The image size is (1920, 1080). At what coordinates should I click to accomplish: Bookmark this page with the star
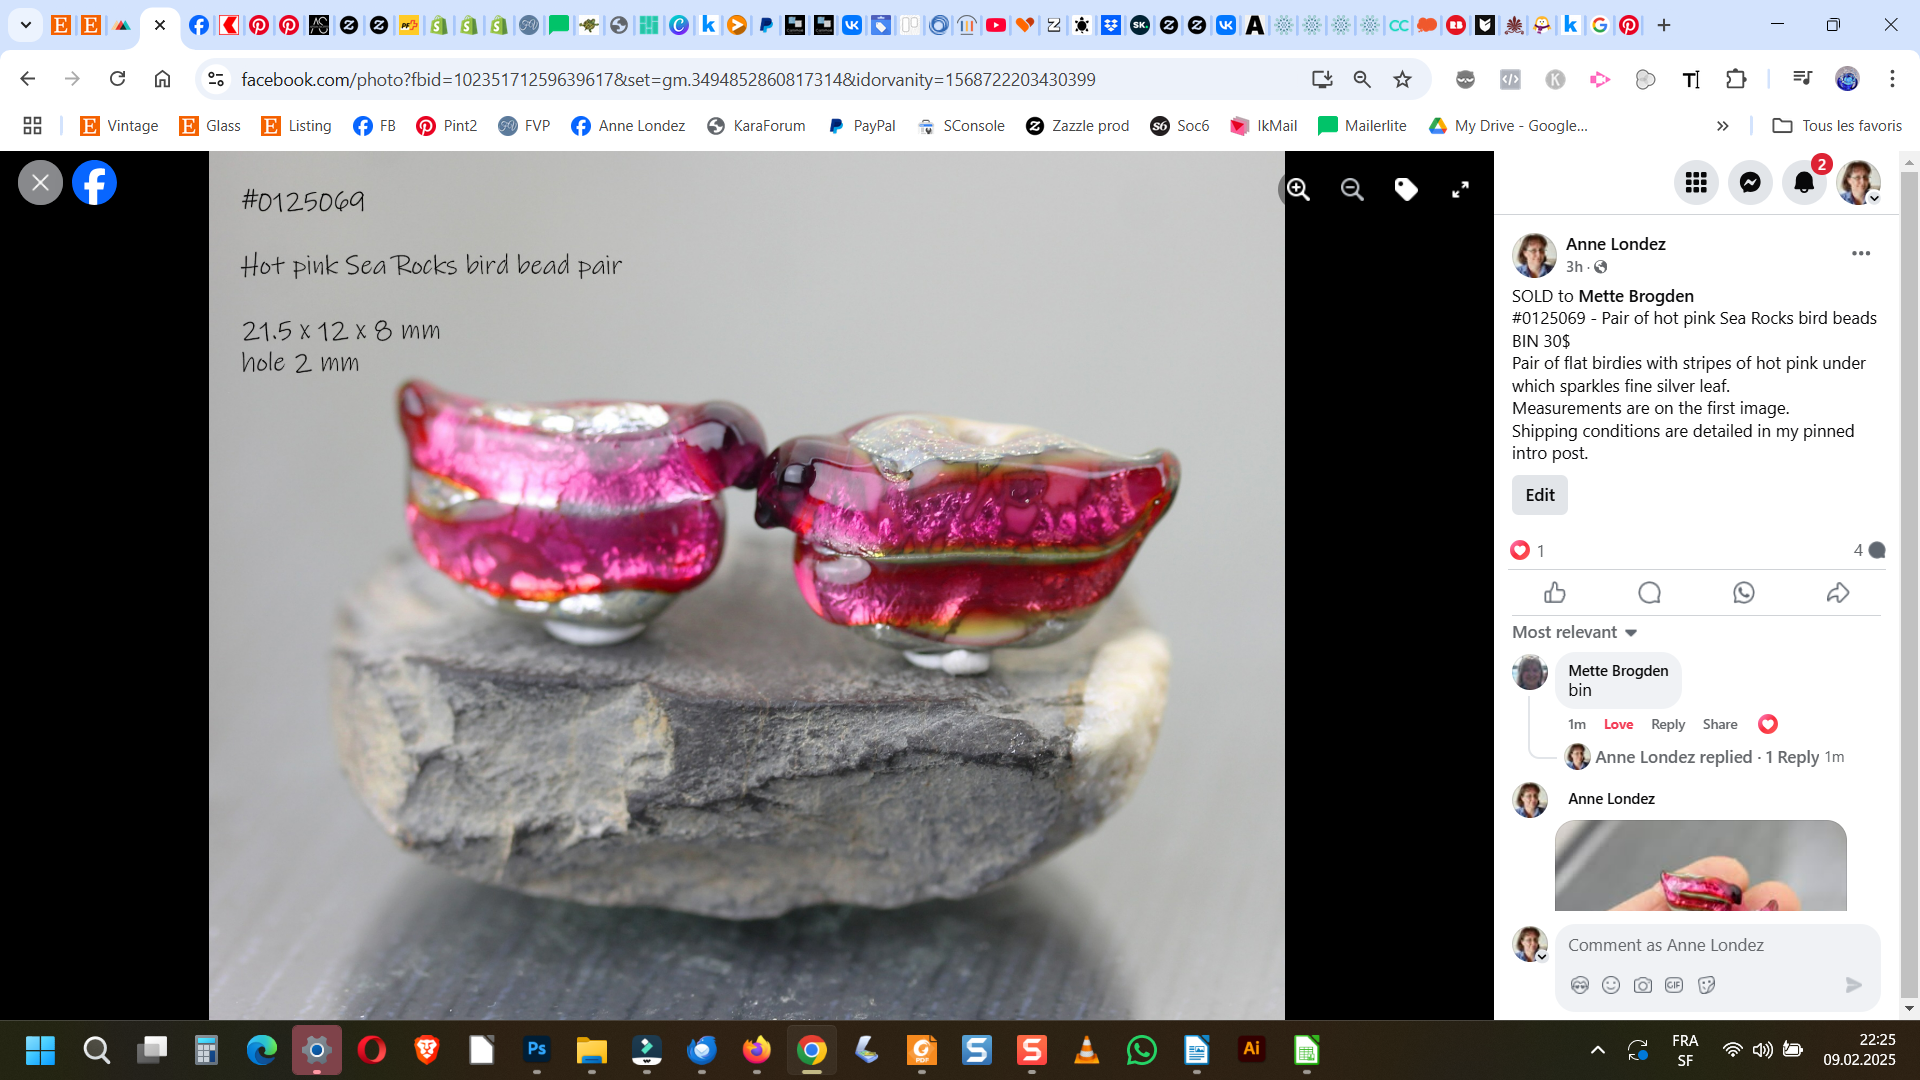click(x=1403, y=79)
